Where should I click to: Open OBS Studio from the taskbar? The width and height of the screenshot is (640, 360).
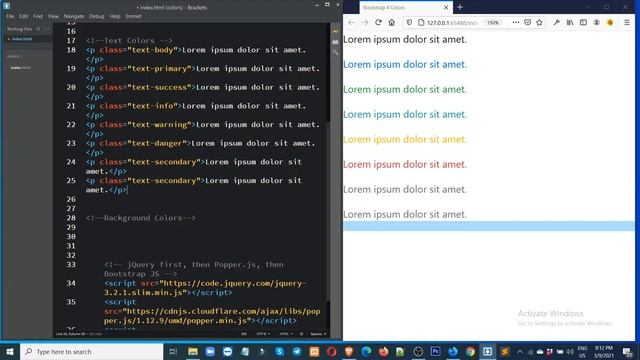(x=418, y=351)
